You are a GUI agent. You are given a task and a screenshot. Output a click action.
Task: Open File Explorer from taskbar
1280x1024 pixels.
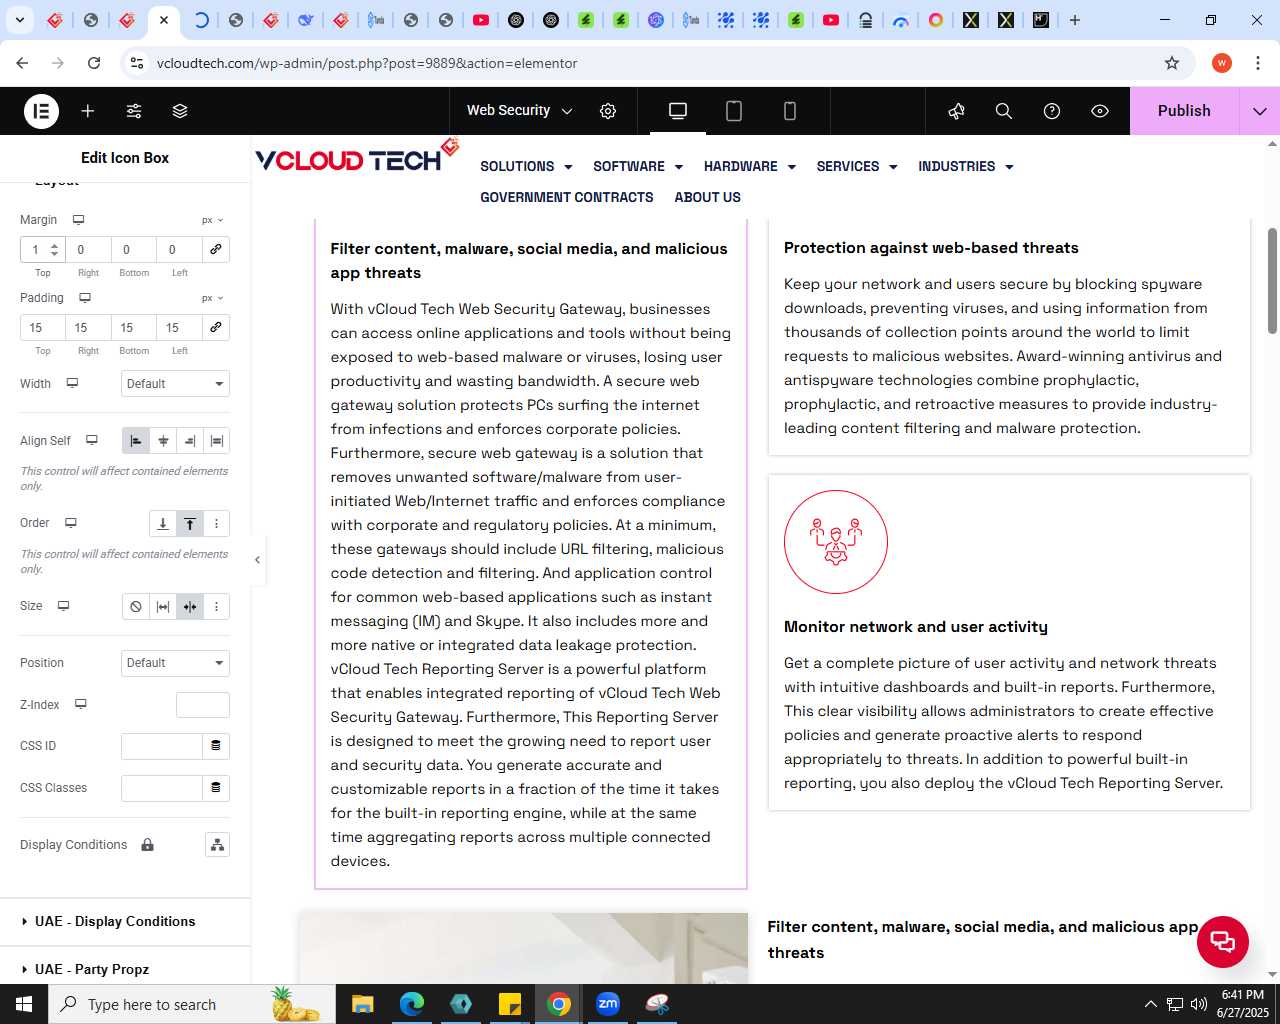(x=363, y=1004)
